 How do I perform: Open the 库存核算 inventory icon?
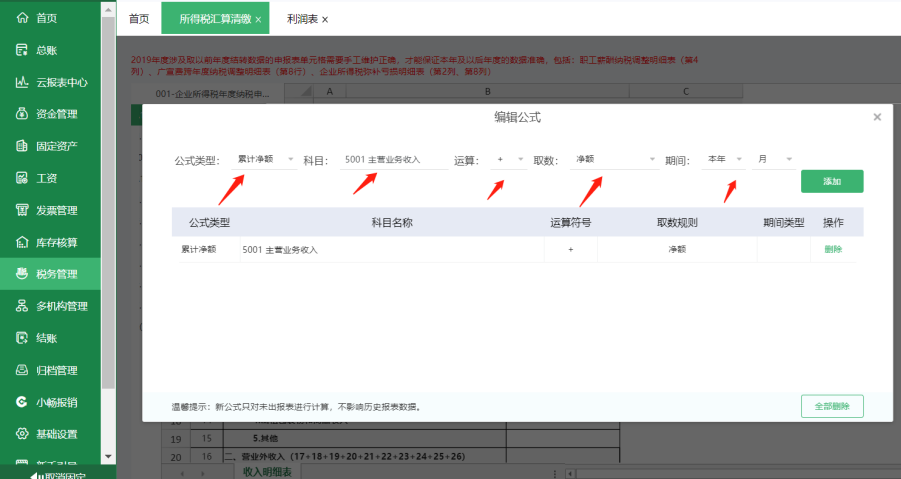21,242
